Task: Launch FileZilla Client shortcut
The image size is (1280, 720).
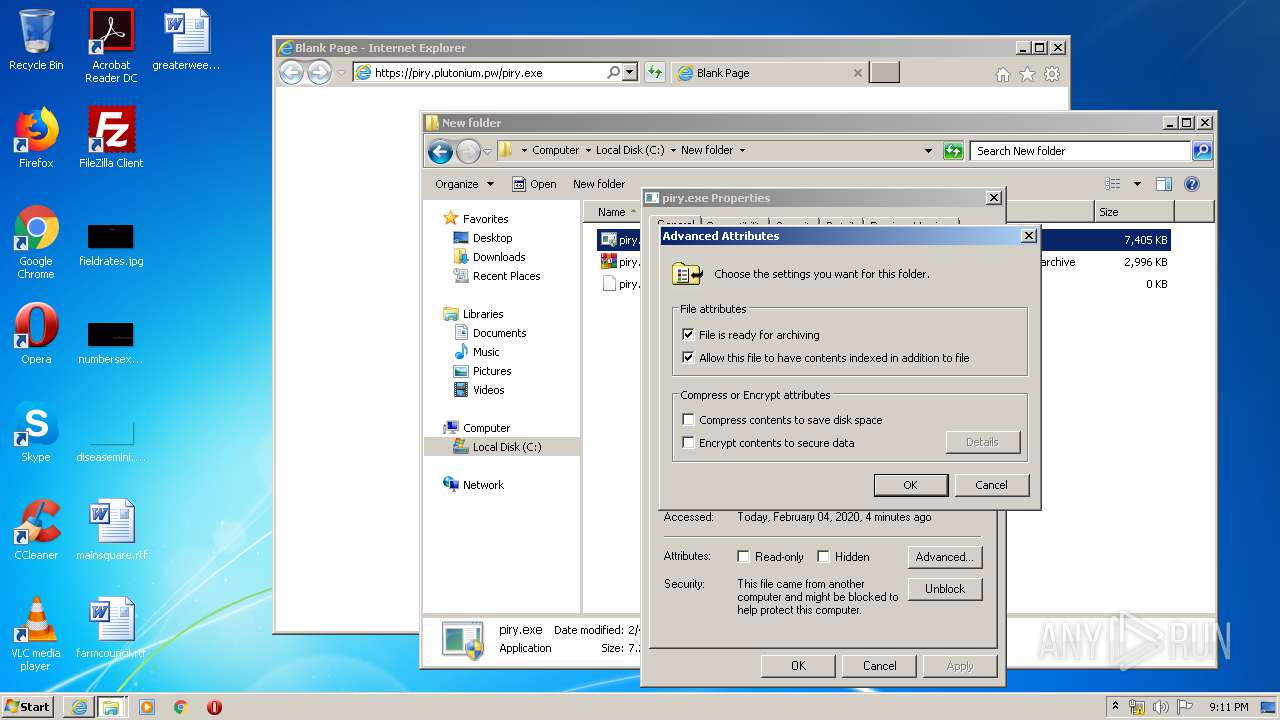Action: click(x=111, y=137)
